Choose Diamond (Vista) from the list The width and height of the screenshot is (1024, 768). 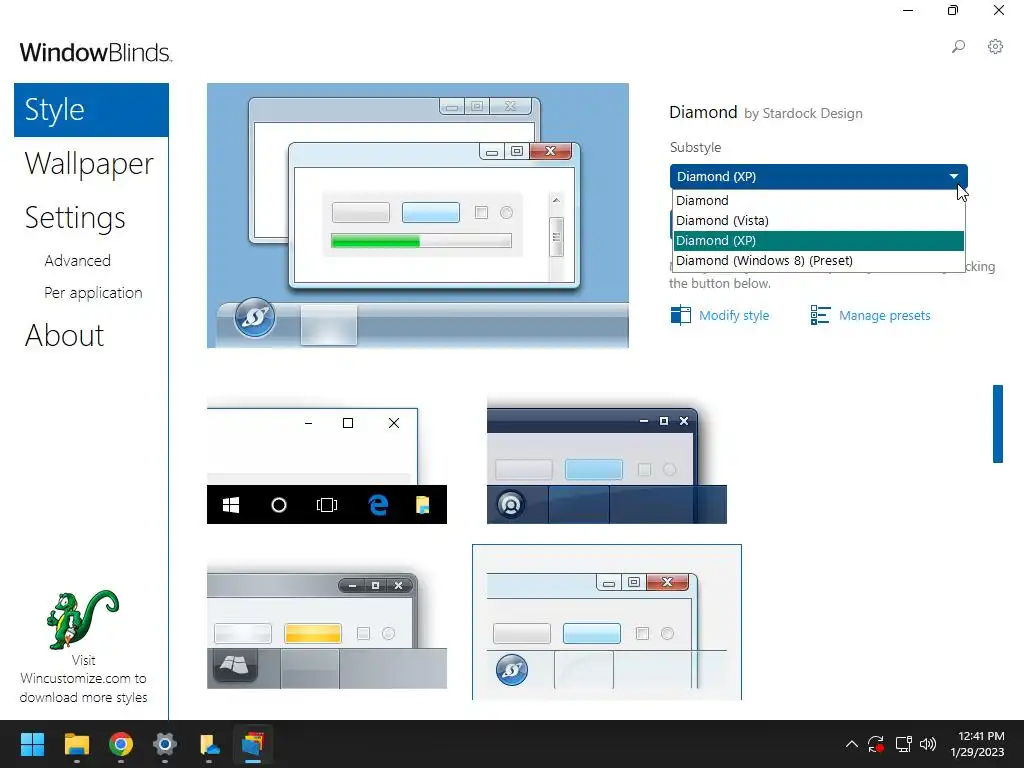818,221
